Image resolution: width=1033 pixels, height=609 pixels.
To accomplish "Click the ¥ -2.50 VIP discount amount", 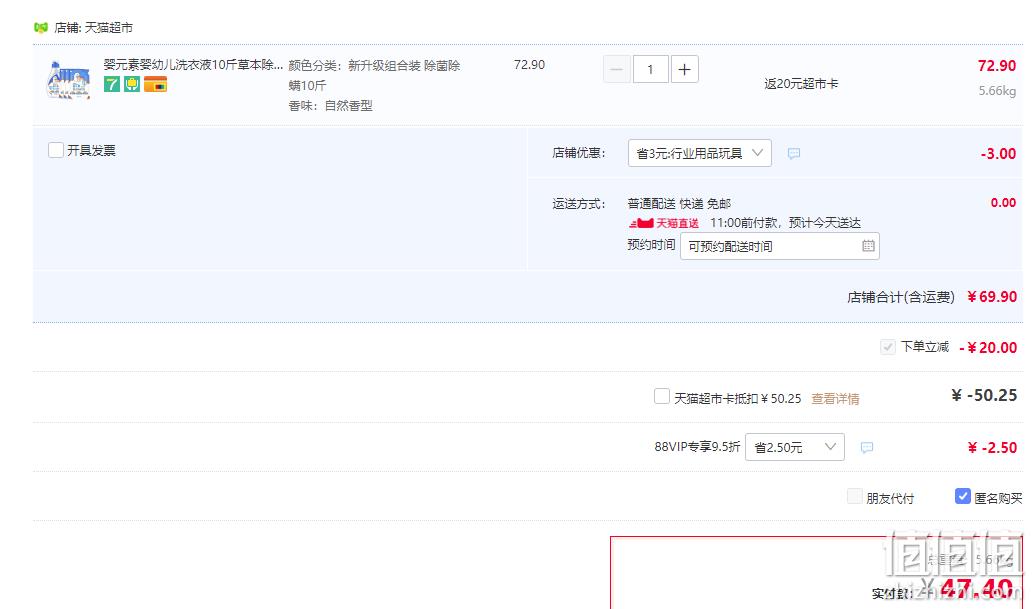I will 992,448.
